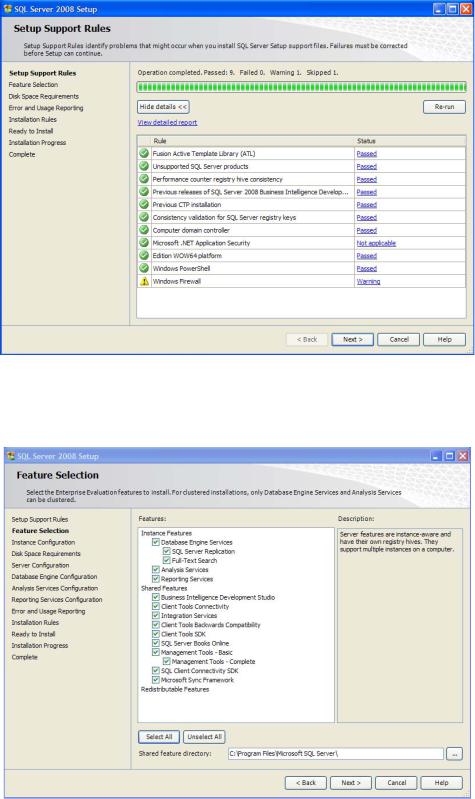
Task: Click Next in Feature Selection window
Action: pos(351,782)
